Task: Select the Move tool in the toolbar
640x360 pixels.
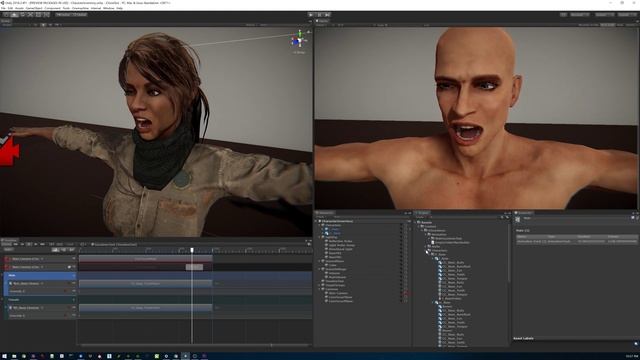Action: pyautogui.click(x=14, y=15)
